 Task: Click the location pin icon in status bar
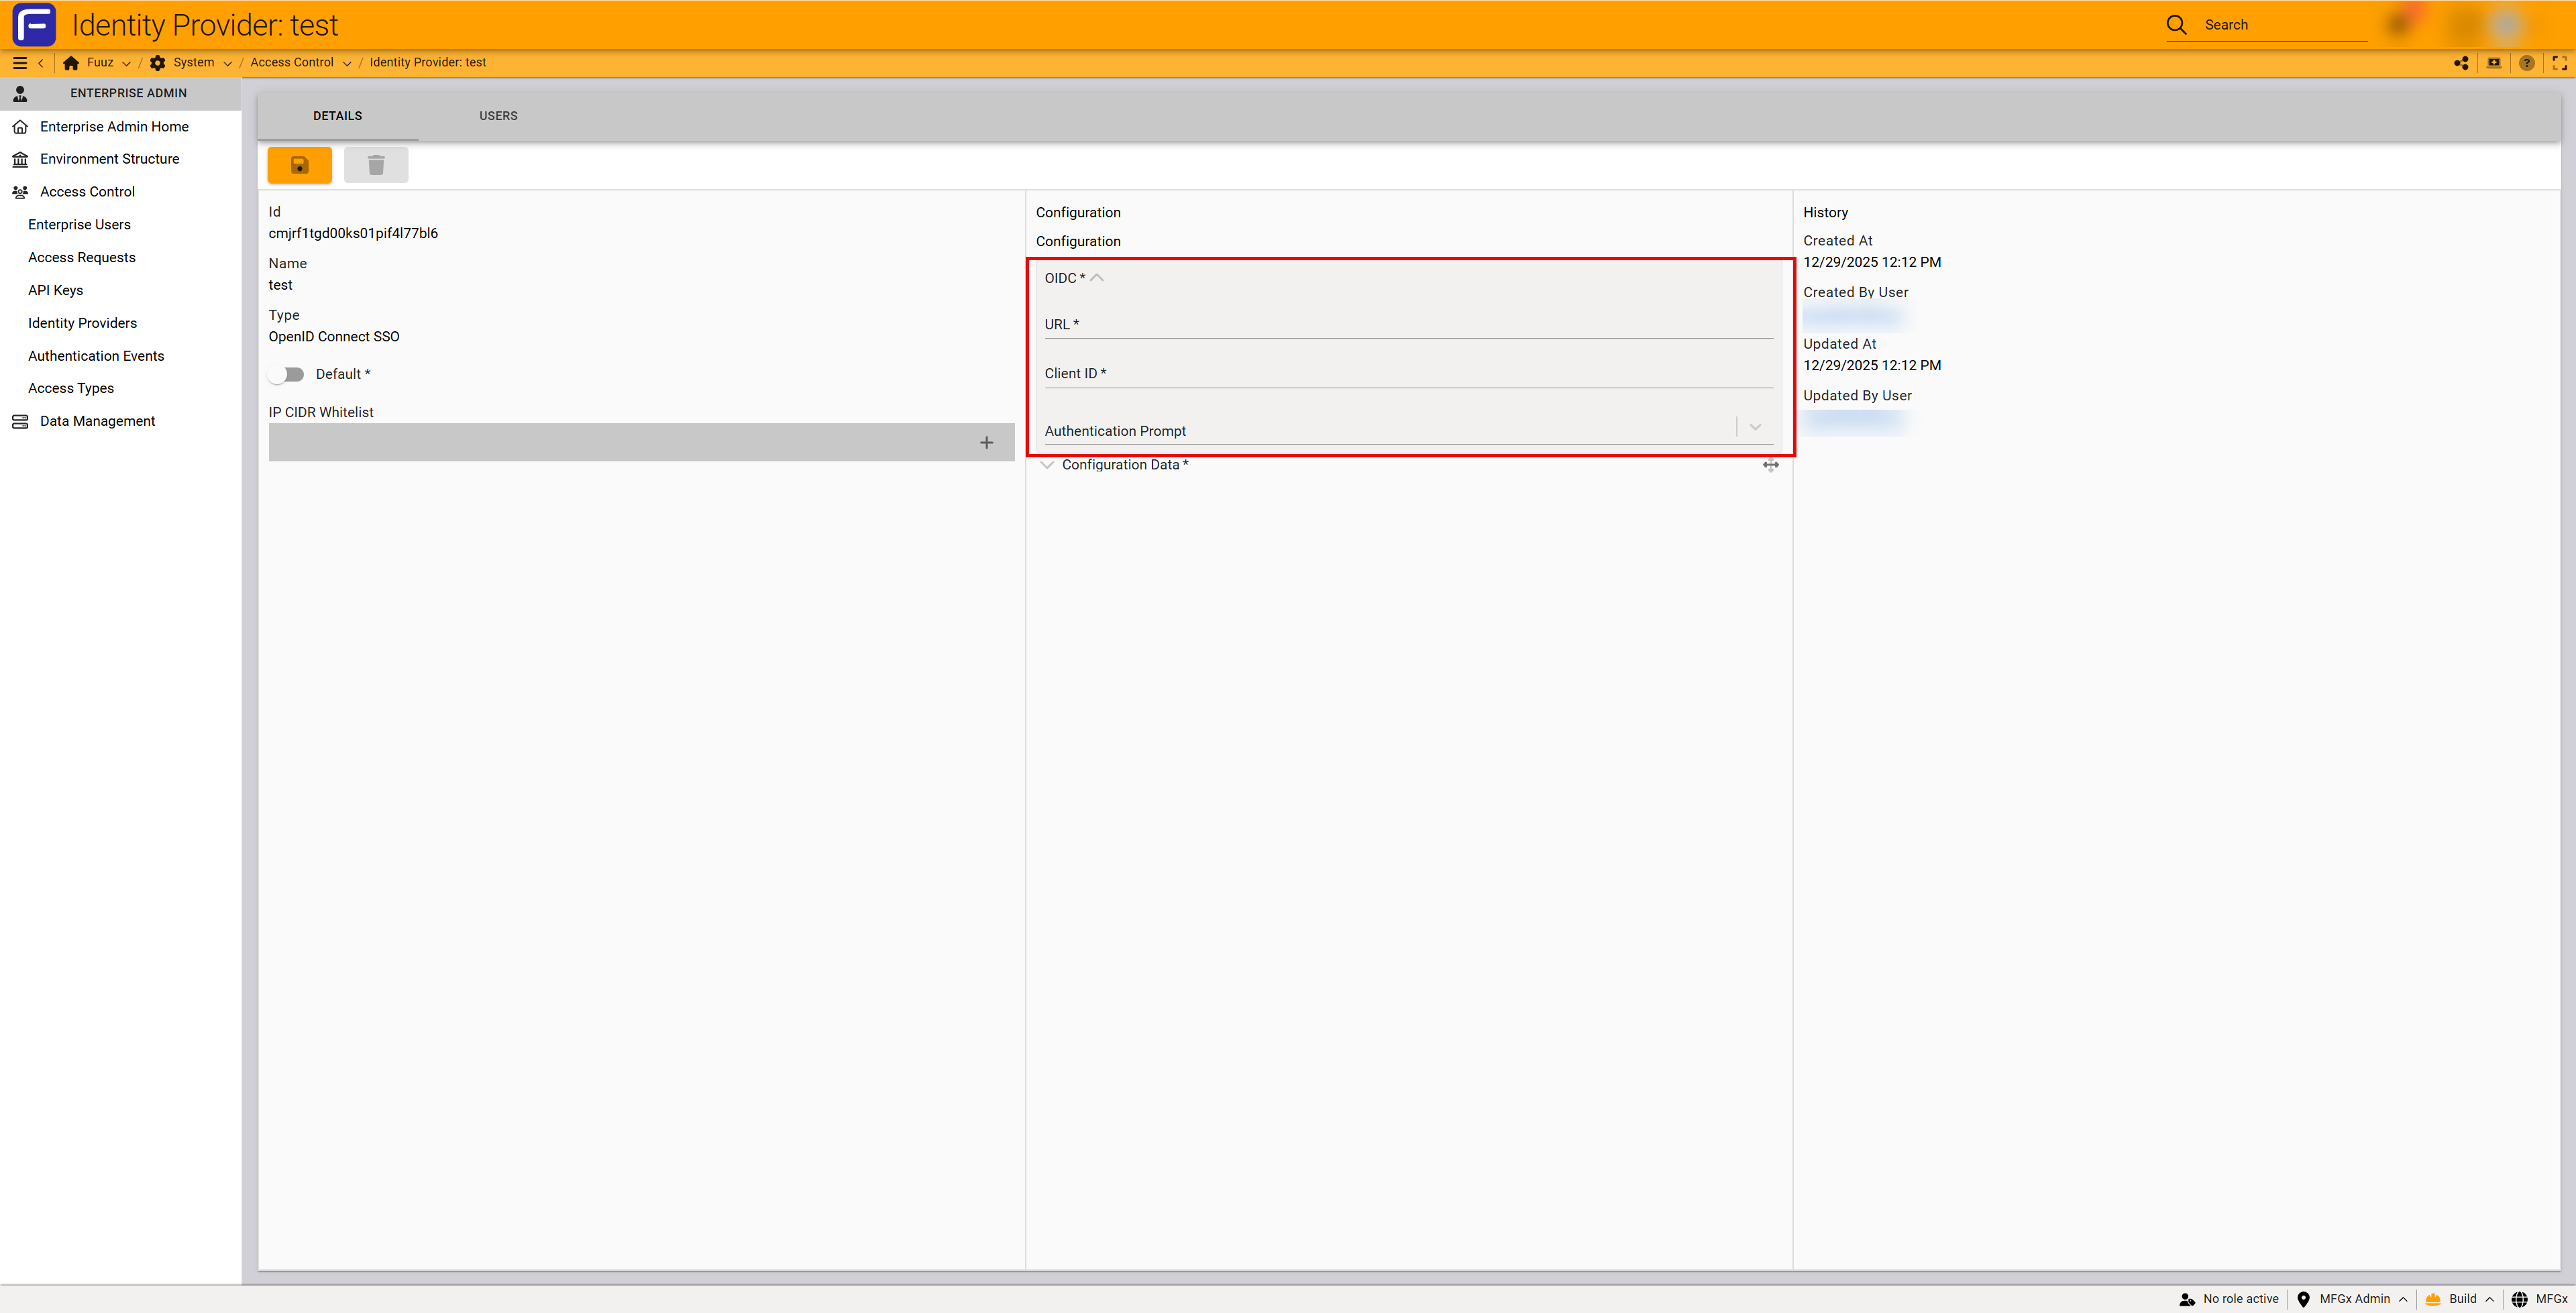(x=2303, y=1299)
